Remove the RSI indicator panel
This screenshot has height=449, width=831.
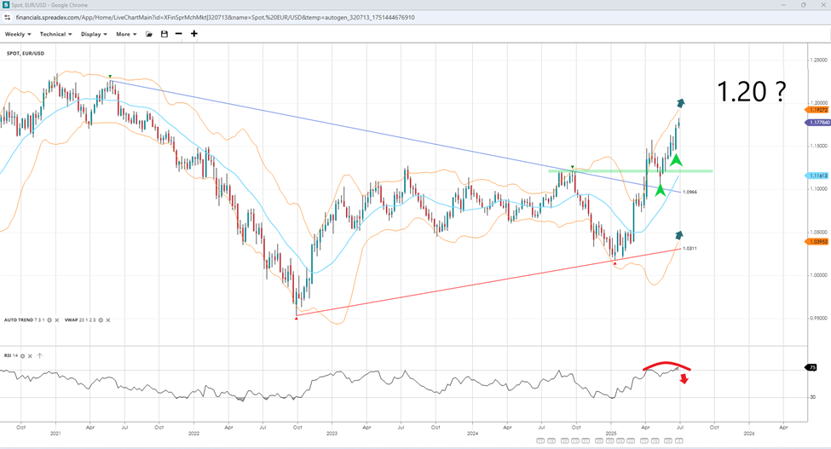tap(31, 356)
